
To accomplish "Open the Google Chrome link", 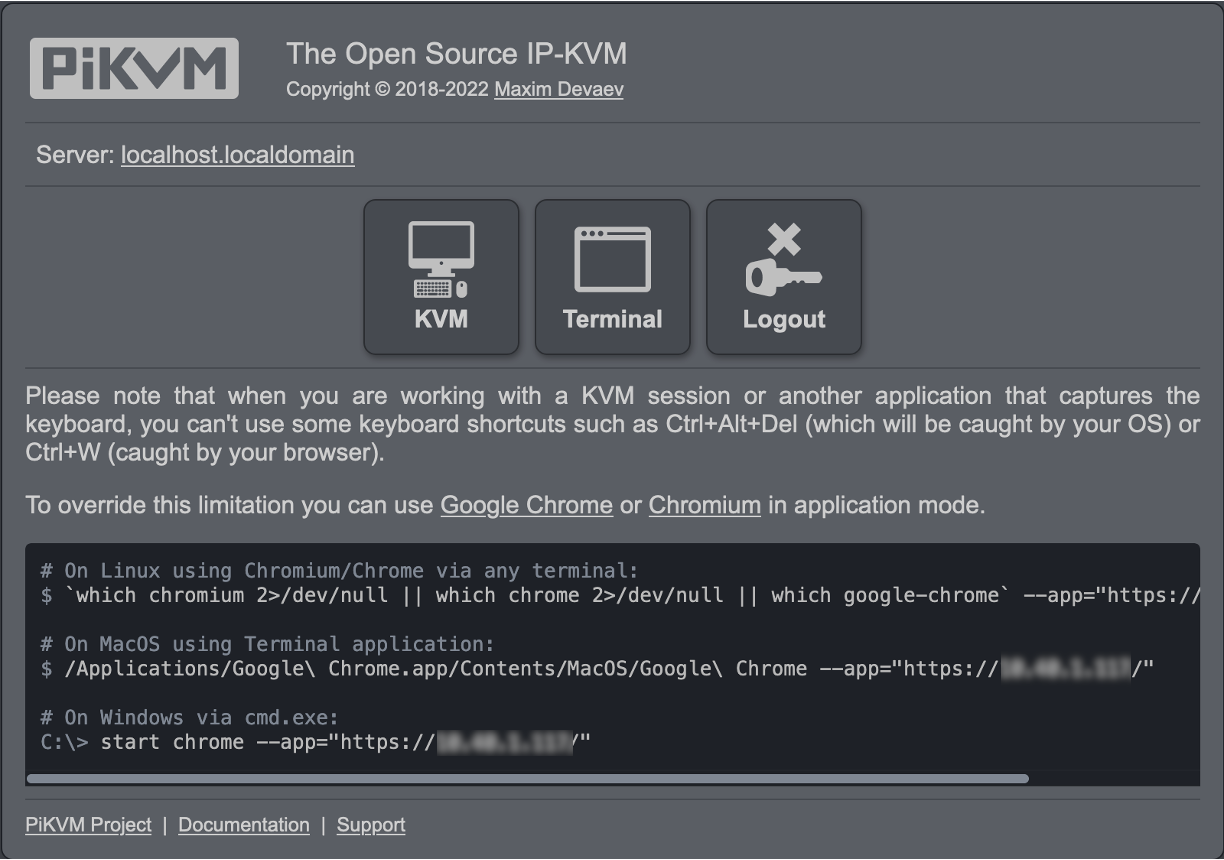I will 527,505.
